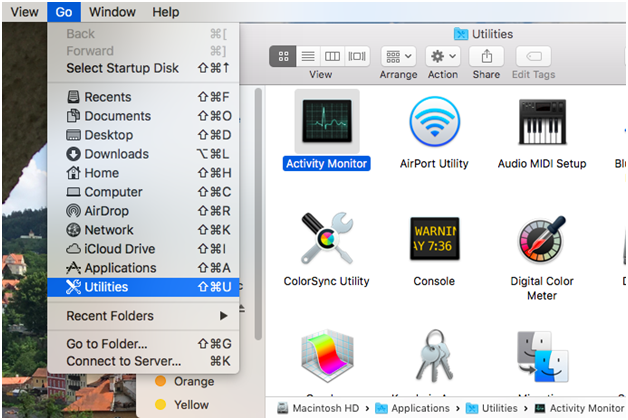Choose iCloud Drive from the Go menu
The width and height of the screenshot is (628, 420).
(143, 249)
